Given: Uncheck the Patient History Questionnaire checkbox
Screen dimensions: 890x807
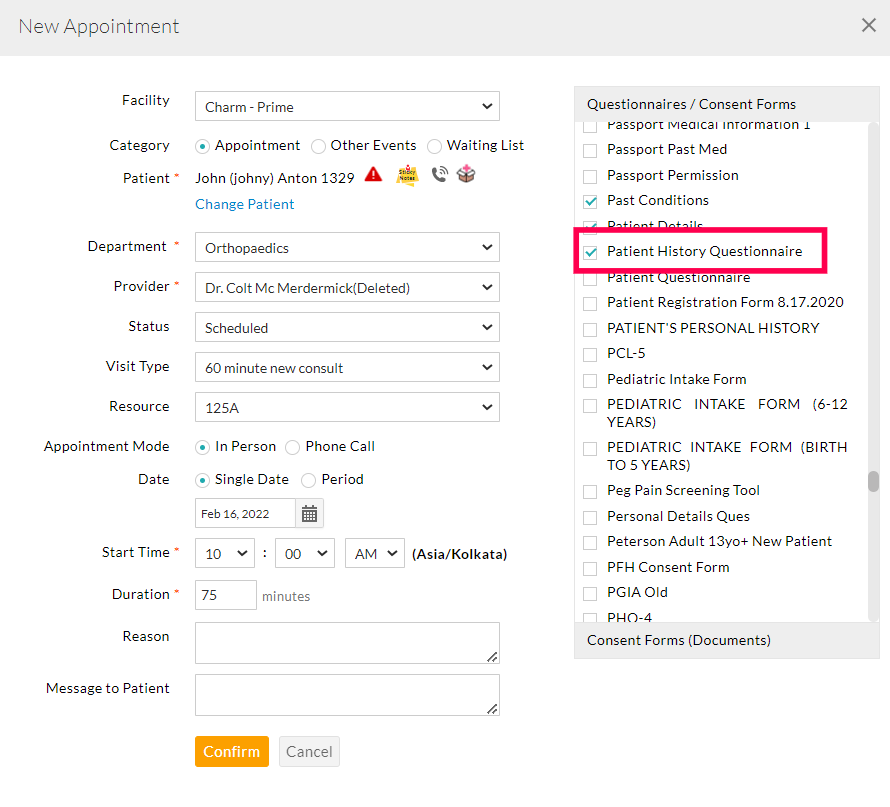Looking at the screenshot, I should [590, 252].
